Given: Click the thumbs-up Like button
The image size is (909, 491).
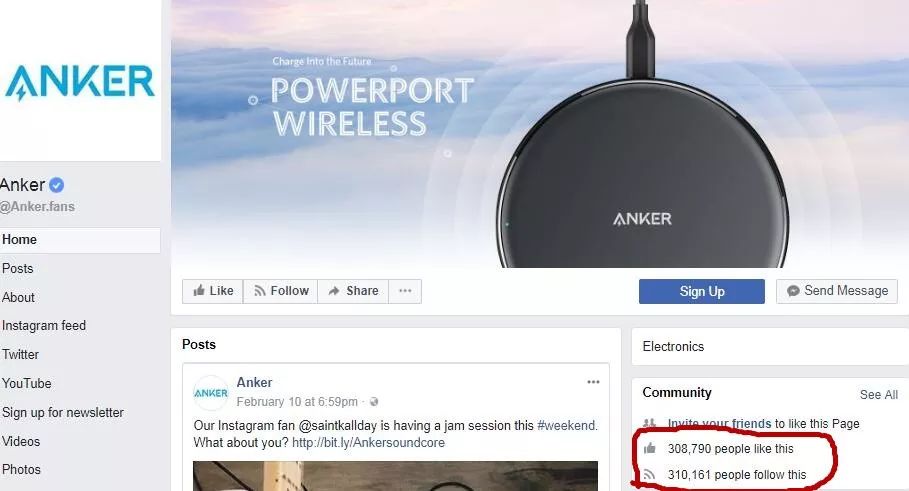Looking at the screenshot, I should pos(213,291).
